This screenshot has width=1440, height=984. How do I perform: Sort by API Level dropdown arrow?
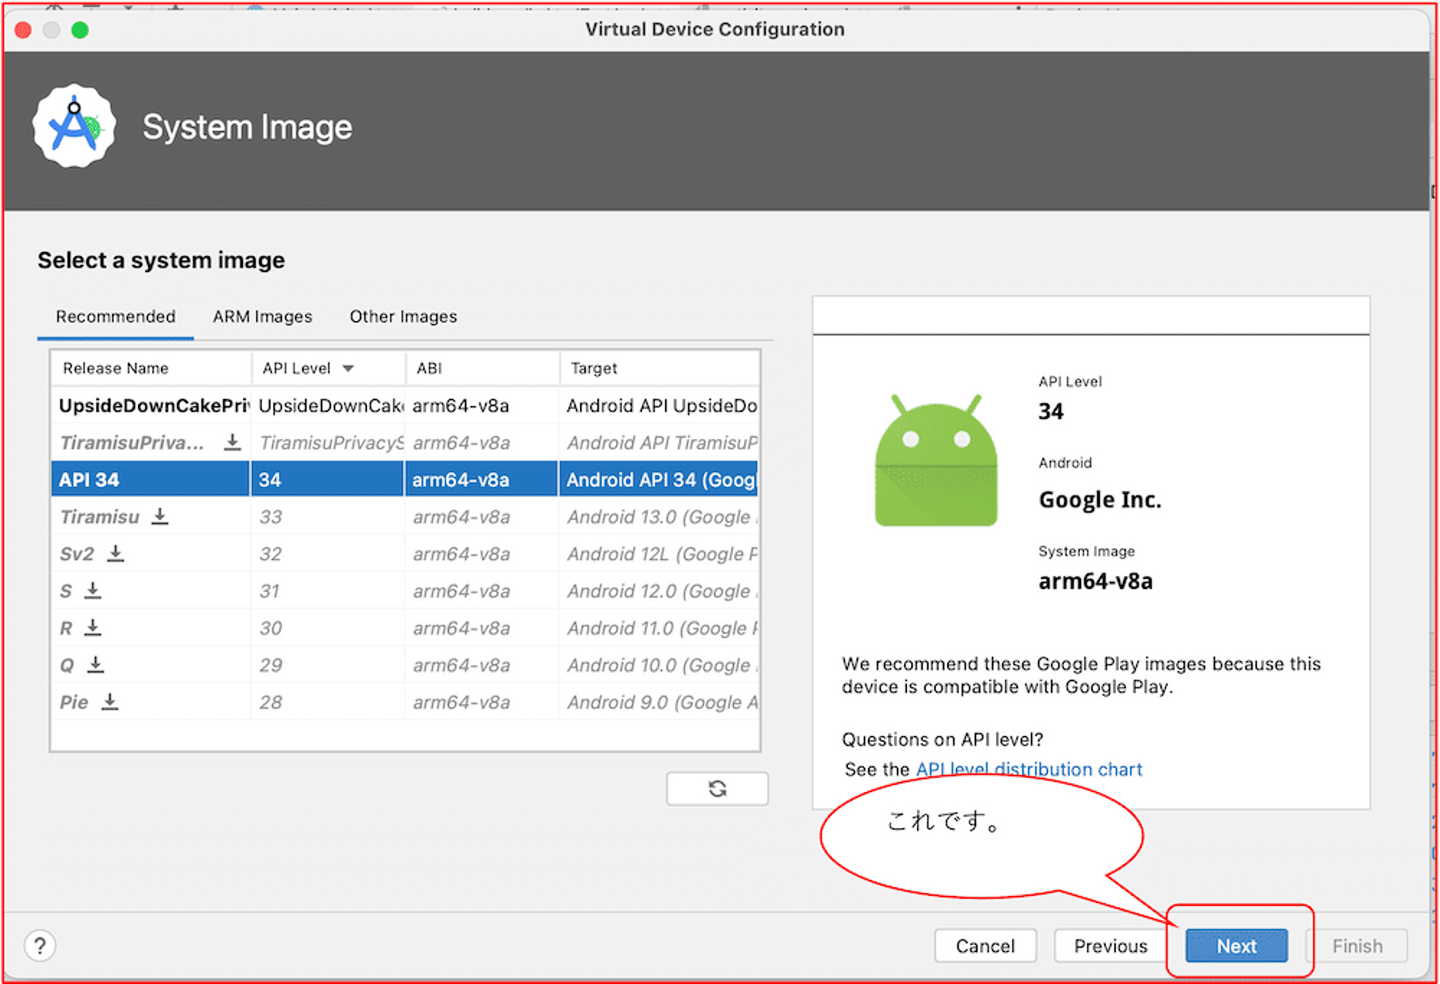[x=348, y=368]
